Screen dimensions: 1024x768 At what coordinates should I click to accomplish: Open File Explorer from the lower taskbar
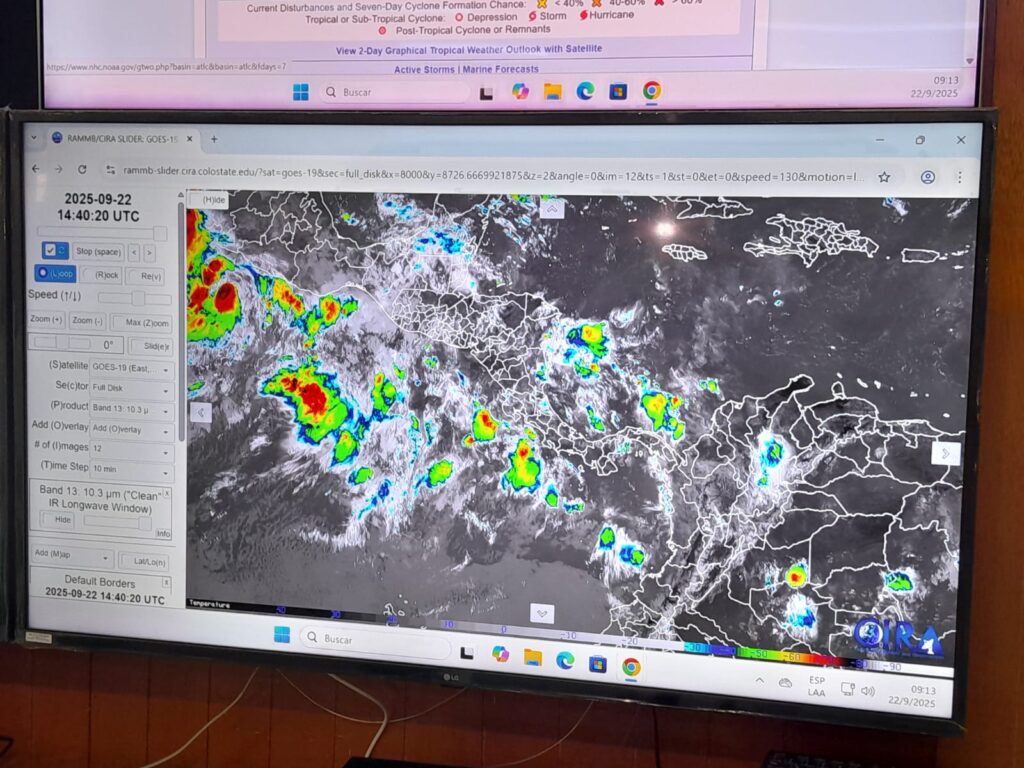[x=532, y=657]
